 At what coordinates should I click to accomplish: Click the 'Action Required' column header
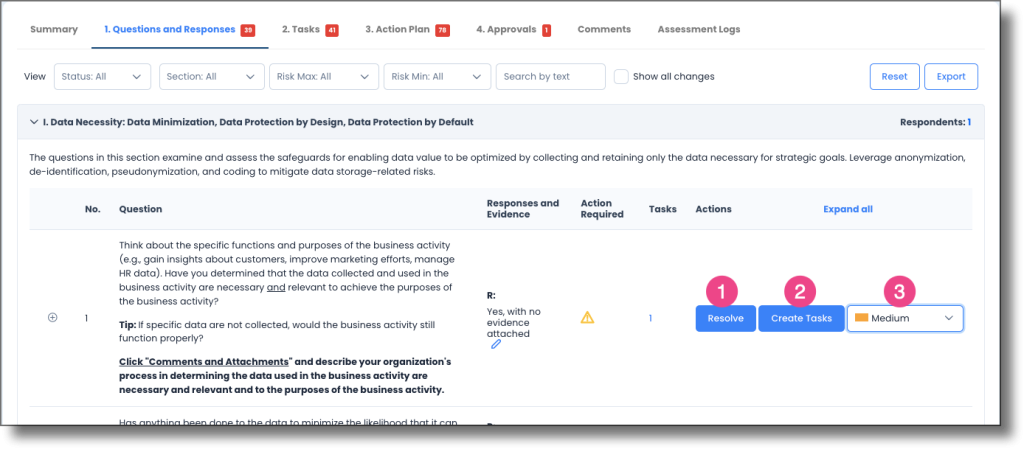pos(602,209)
